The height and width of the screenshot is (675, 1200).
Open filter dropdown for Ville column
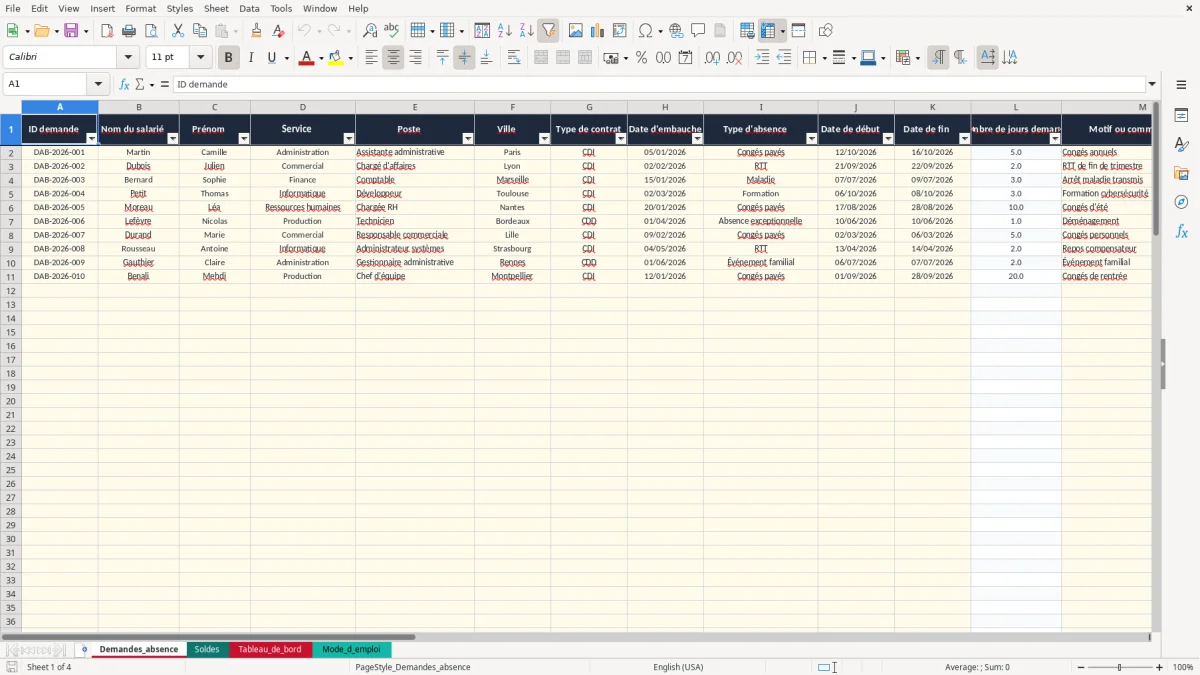point(544,139)
